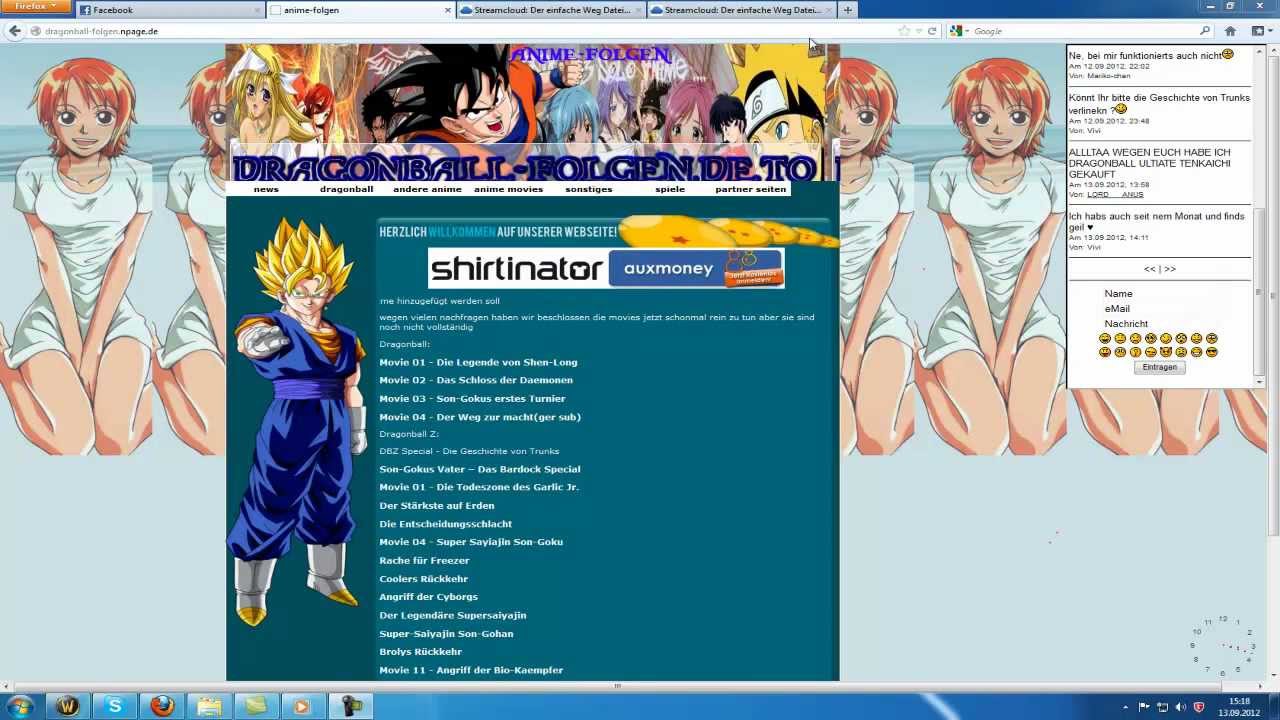Open the spiele menu item
This screenshot has height=720, width=1280.
click(x=670, y=189)
